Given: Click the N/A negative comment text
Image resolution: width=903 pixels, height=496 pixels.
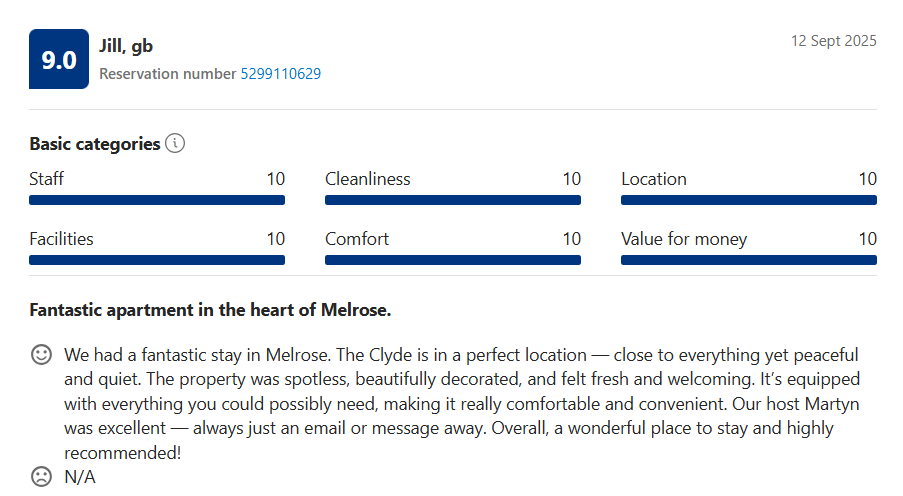Looking at the screenshot, I should 80,477.
